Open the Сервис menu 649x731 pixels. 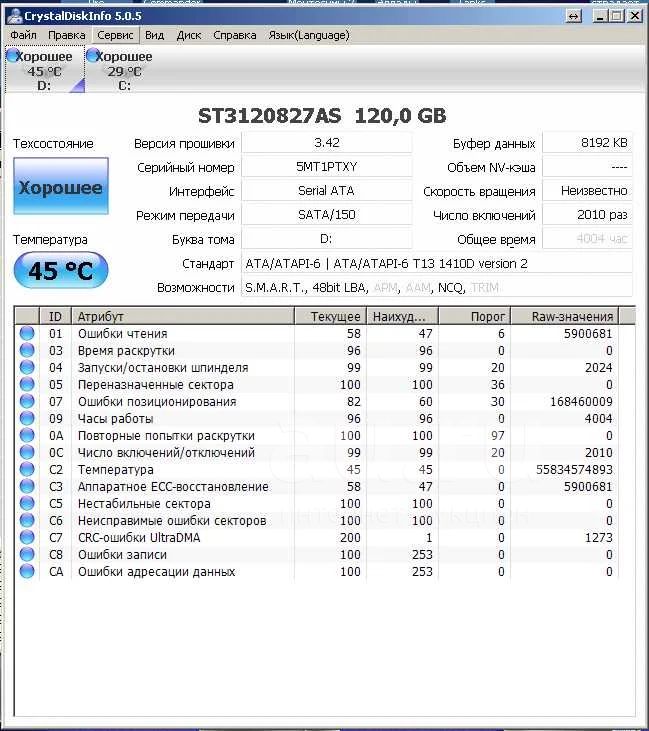pyautogui.click(x=115, y=35)
